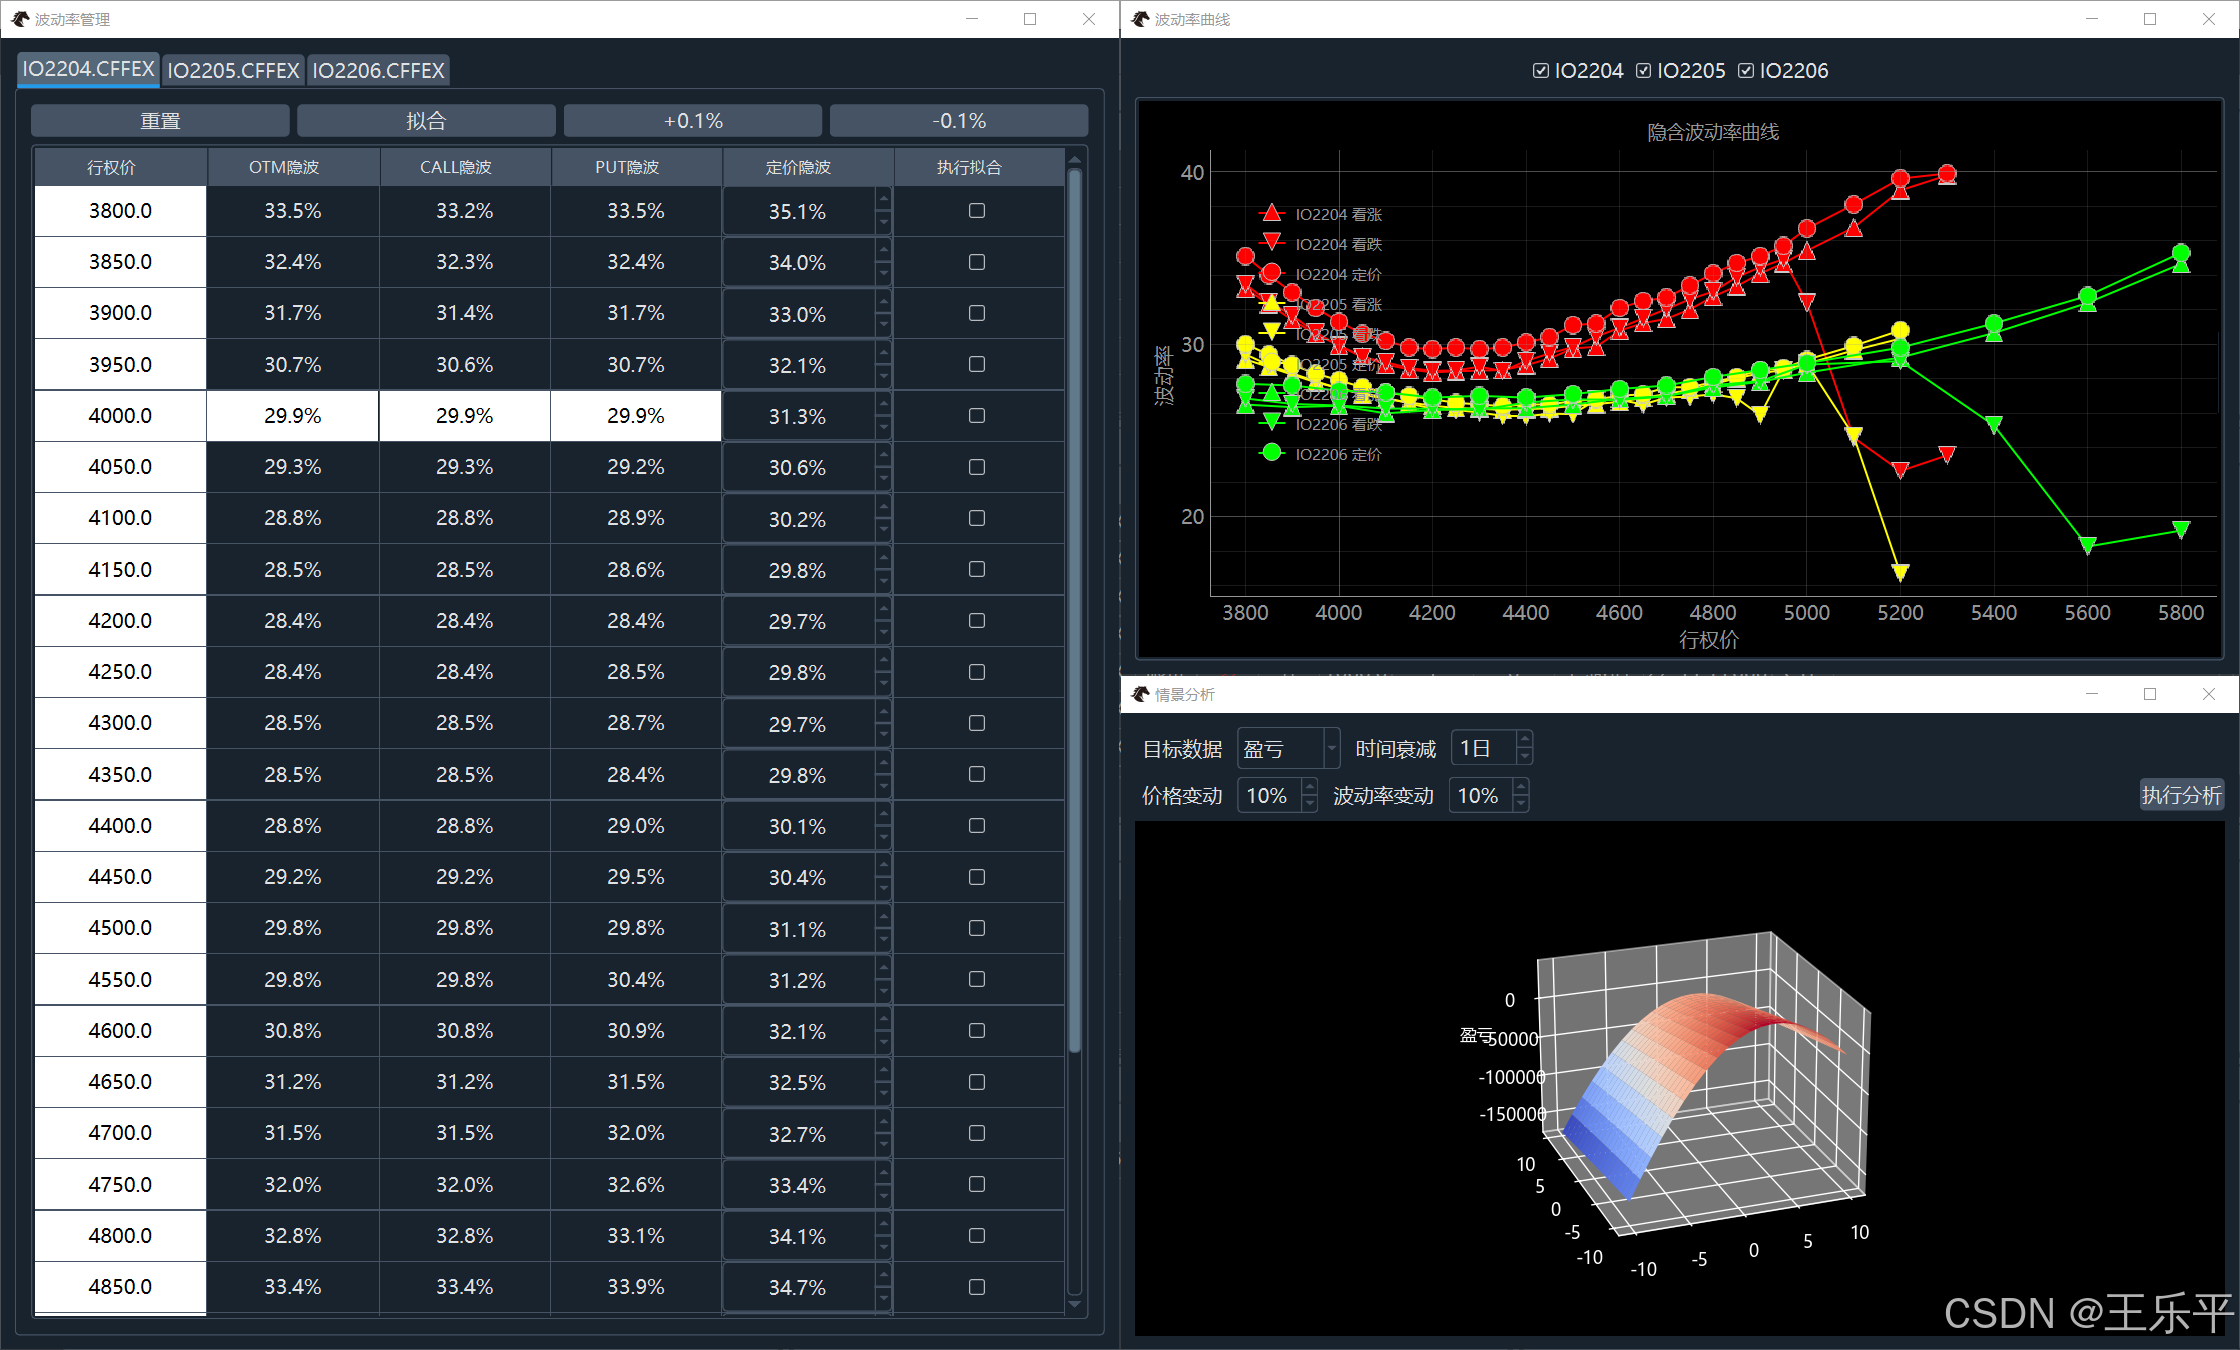
Task: Click the 波动率曲线 window app icon
Action: (x=1140, y=19)
